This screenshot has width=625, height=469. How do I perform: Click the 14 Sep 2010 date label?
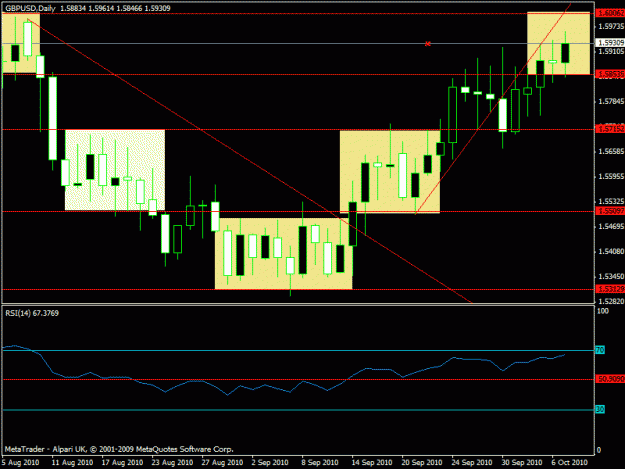pos(371,462)
